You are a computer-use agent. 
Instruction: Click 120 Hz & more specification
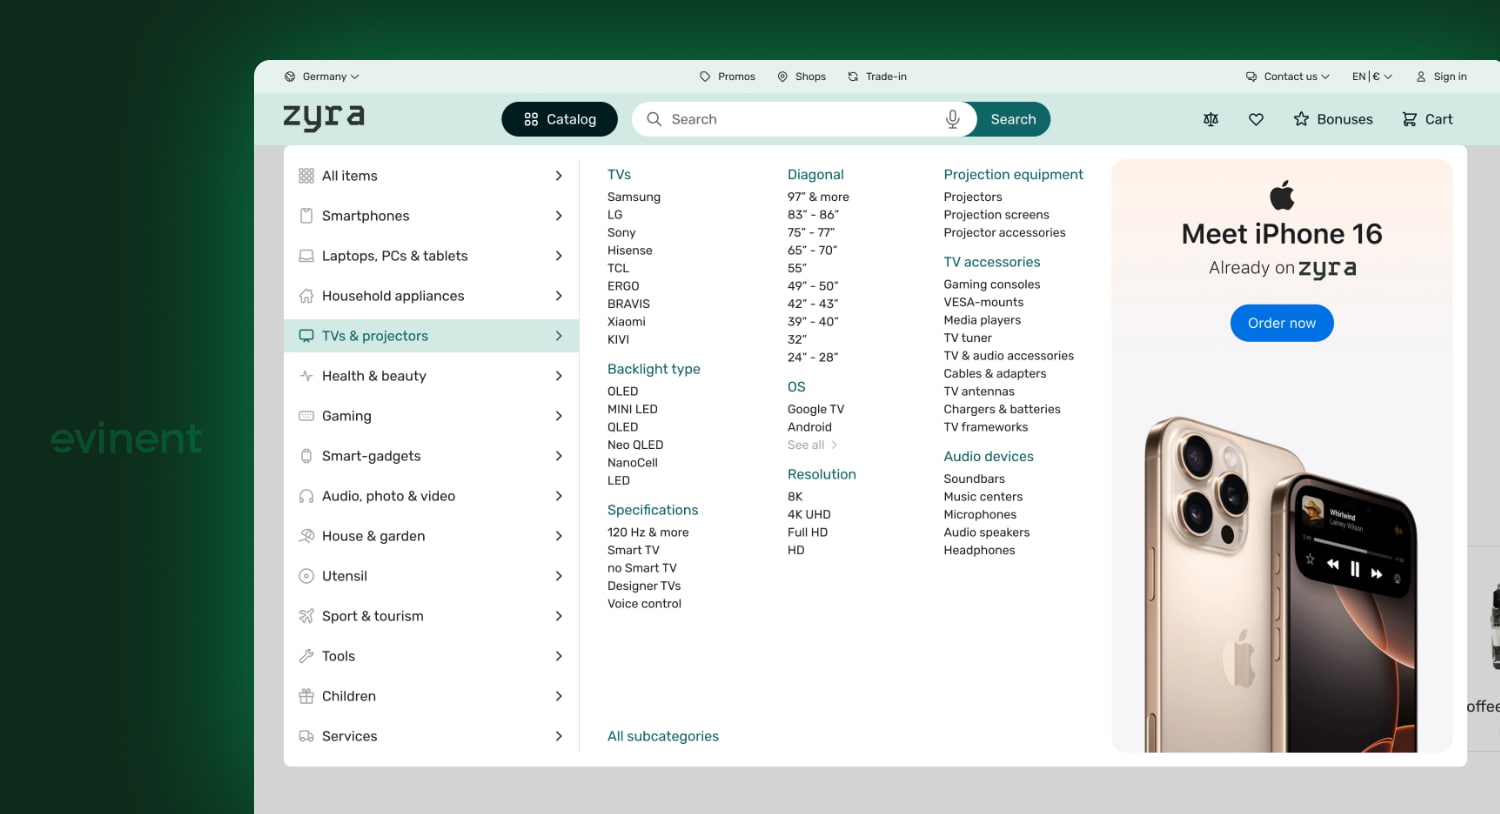tap(648, 532)
